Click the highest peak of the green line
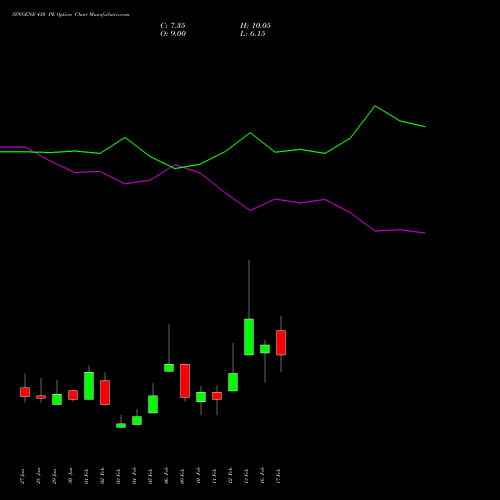The height and width of the screenshot is (500, 500). 375,106
